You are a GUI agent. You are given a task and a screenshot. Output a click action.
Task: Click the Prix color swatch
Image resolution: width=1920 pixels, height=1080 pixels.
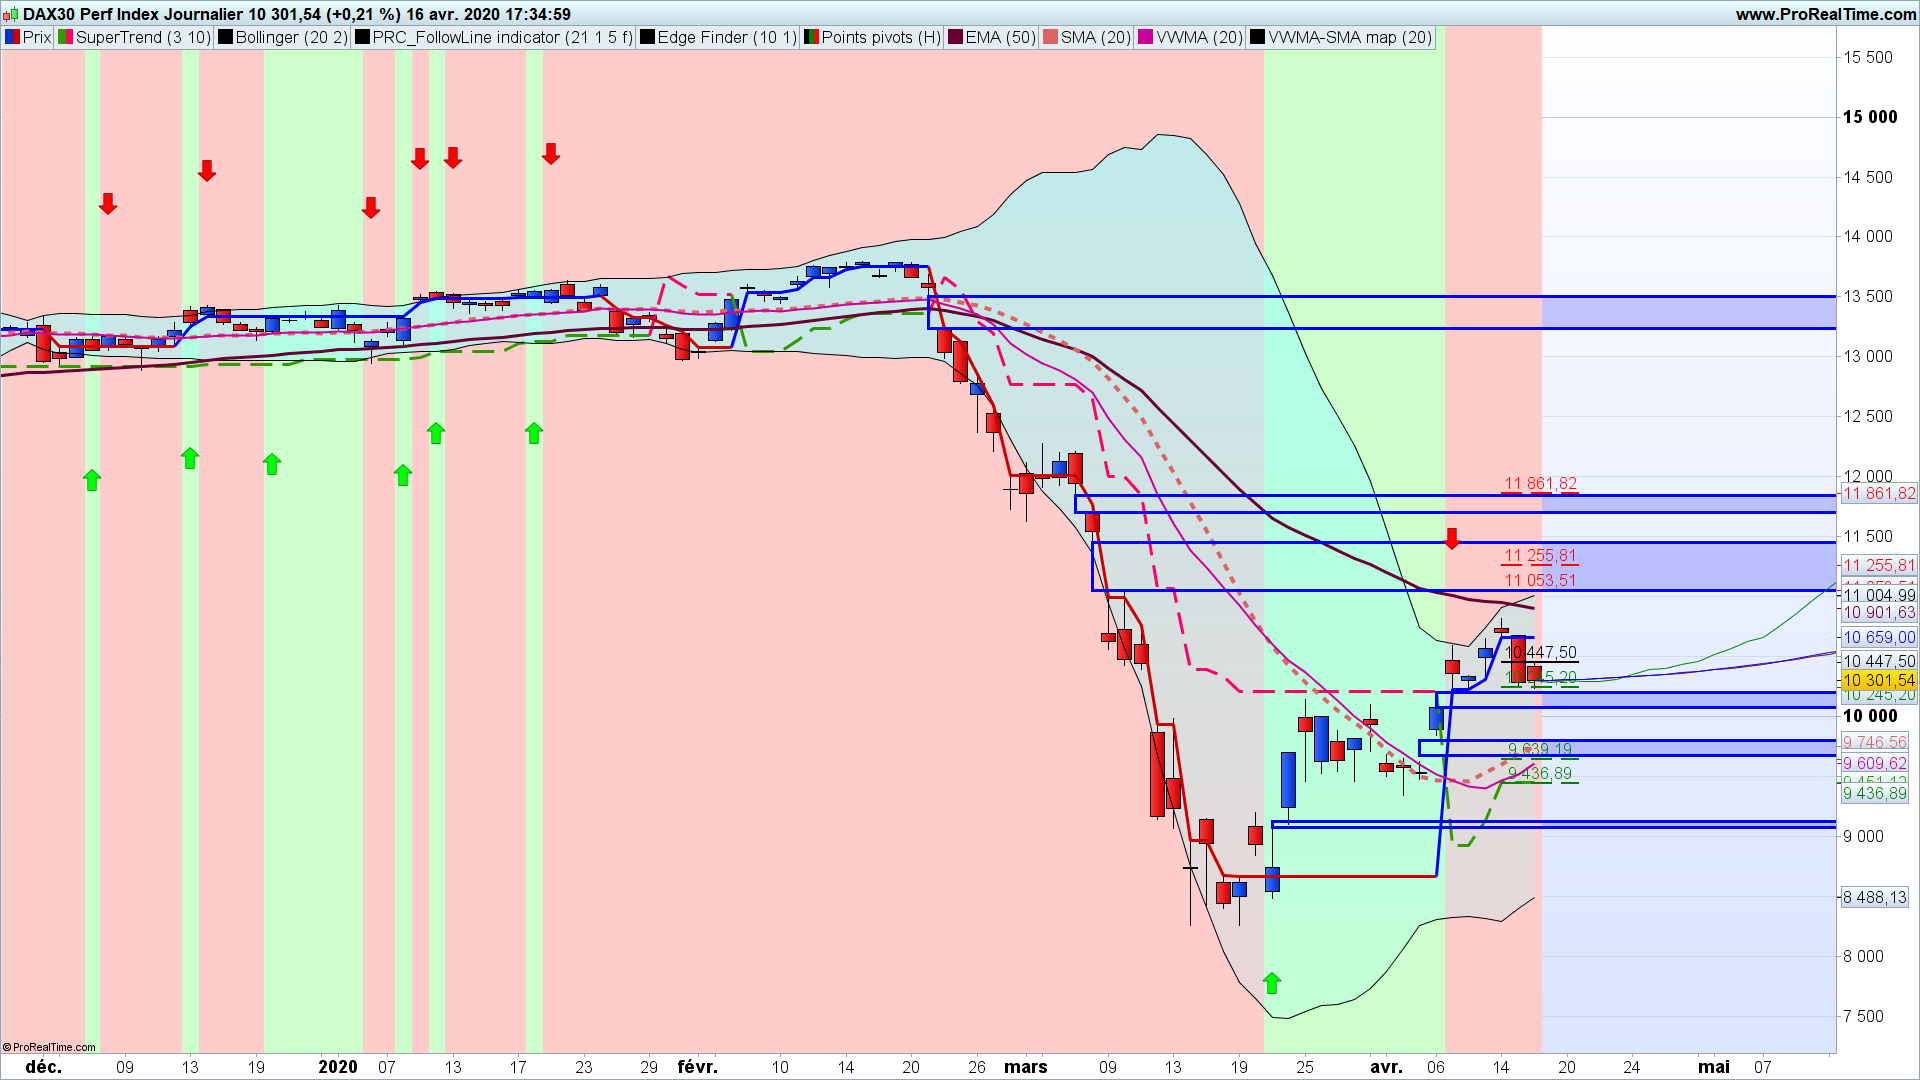click(x=12, y=37)
